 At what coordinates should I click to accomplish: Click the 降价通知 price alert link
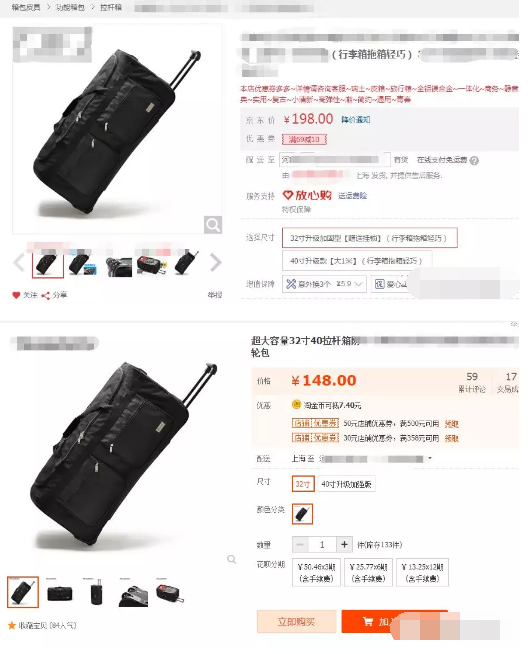click(x=356, y=120)
